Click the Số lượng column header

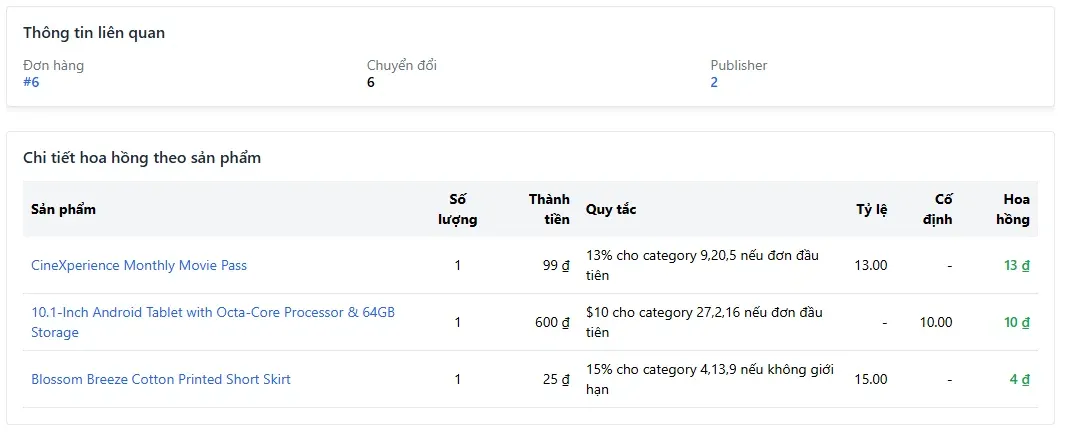[x=458, y=209]
